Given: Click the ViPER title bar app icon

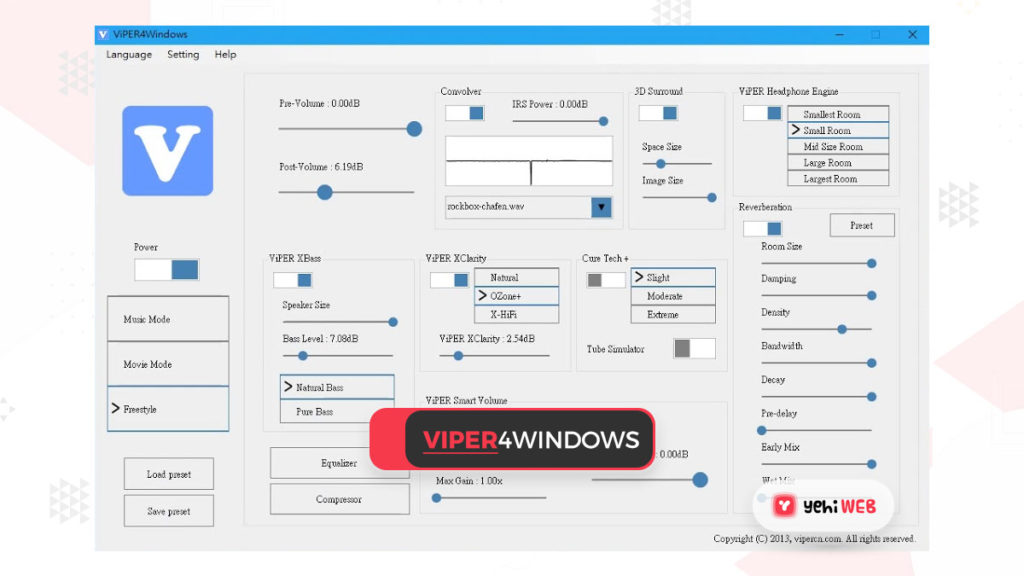Looking at the screenshot, I should [x=103, y=34].
